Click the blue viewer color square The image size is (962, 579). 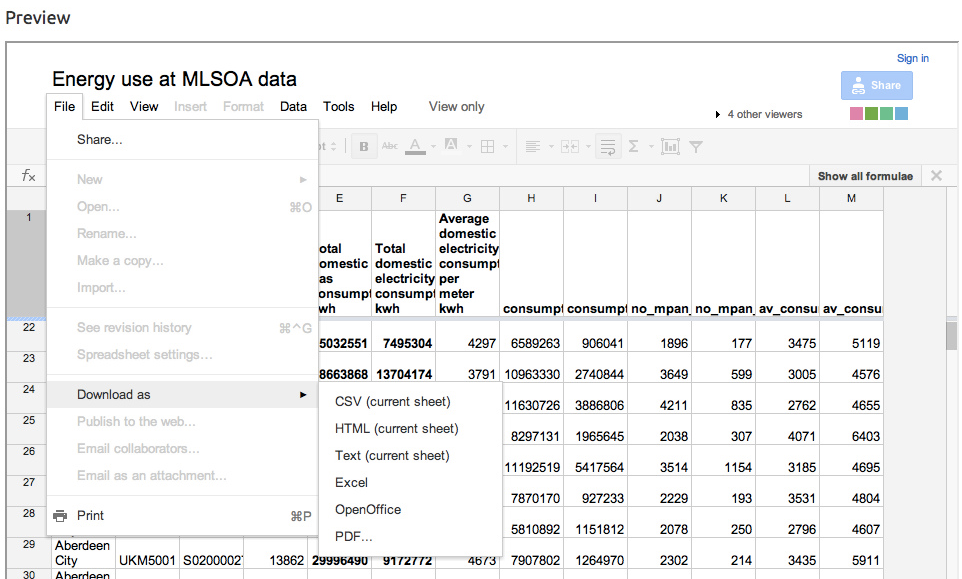901,113
